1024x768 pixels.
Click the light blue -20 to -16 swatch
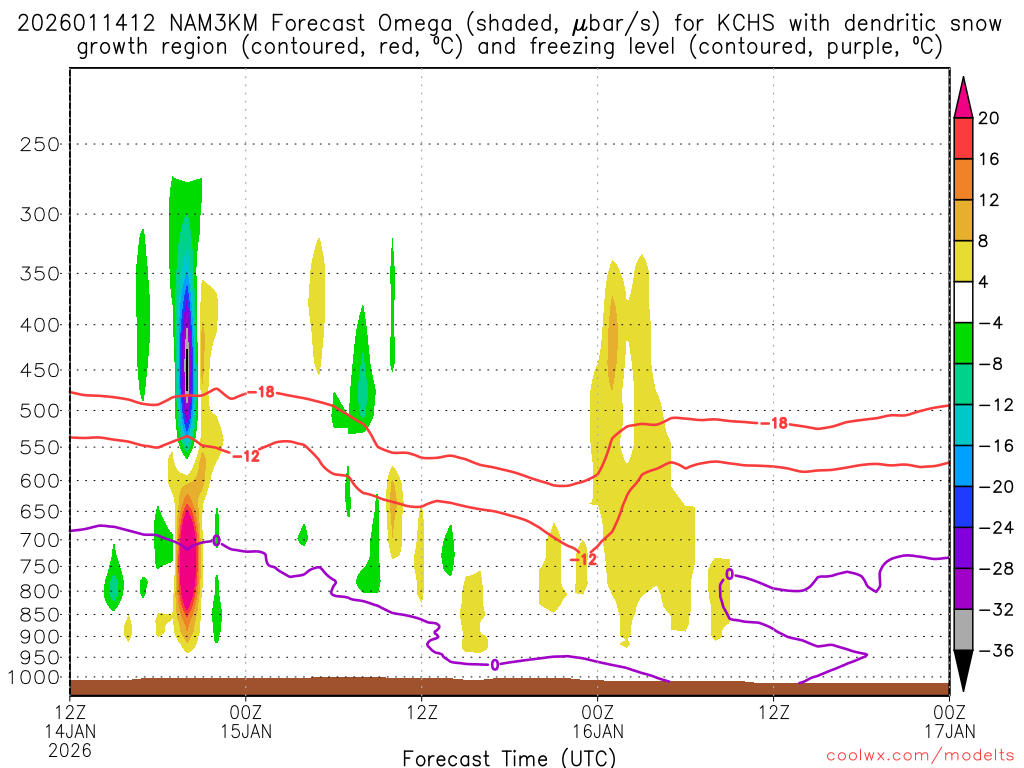tap(963, 466)
